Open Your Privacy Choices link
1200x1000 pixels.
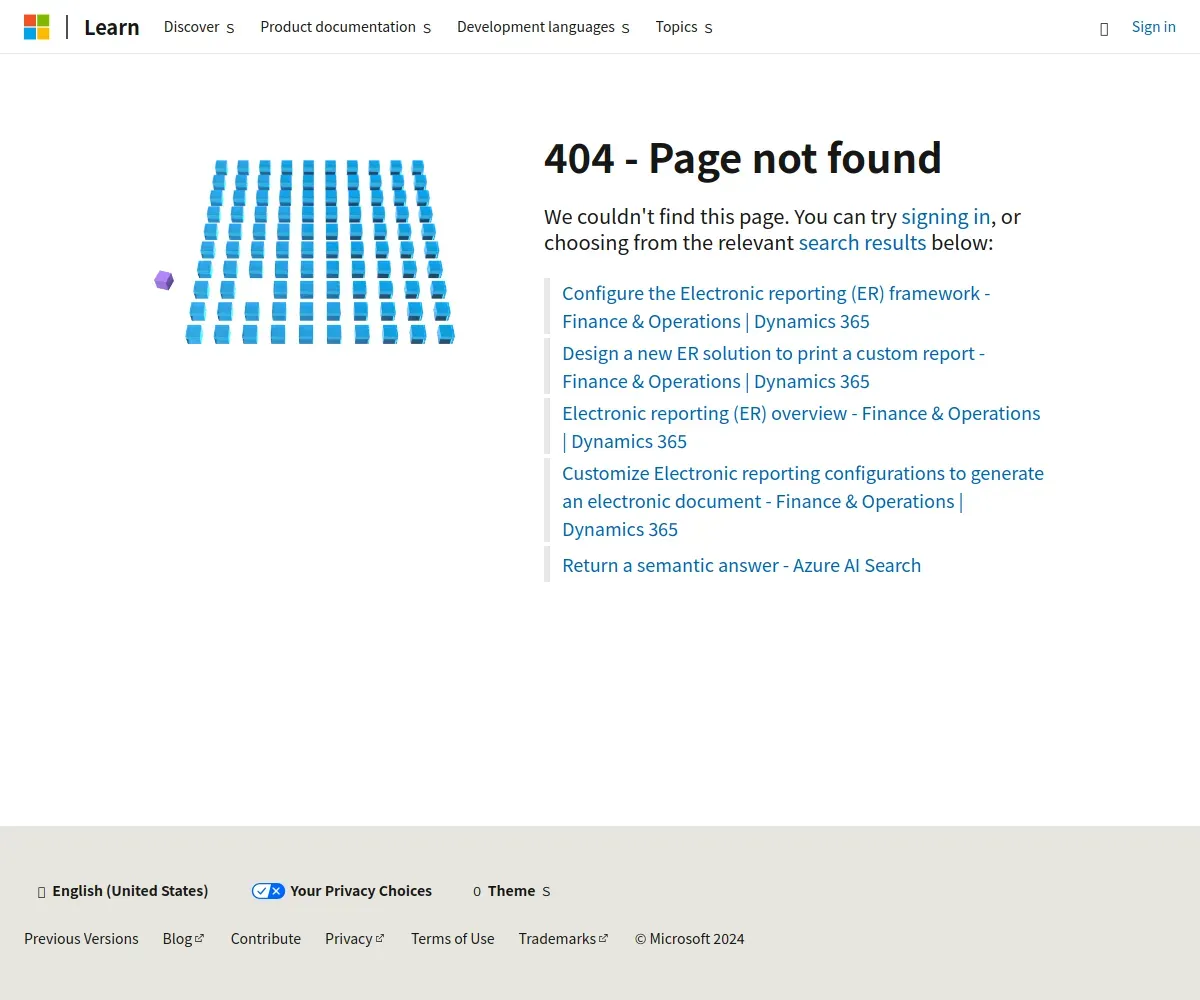[342, 891]
